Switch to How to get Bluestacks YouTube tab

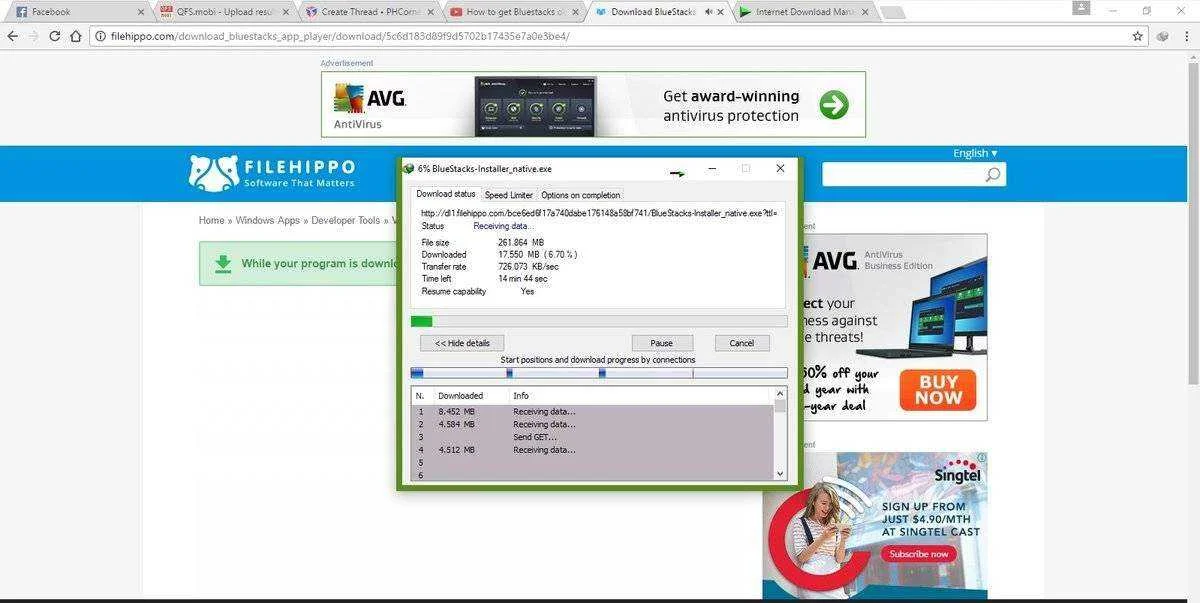tap(513, 12)
